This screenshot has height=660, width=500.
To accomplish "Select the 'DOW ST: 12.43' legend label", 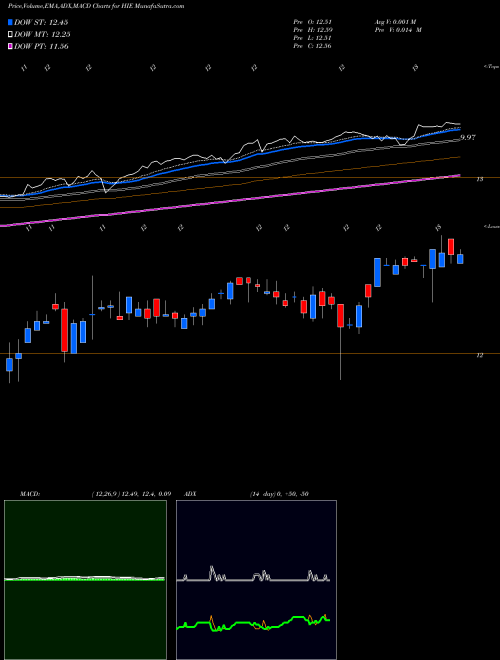I will tap(41, 22).
